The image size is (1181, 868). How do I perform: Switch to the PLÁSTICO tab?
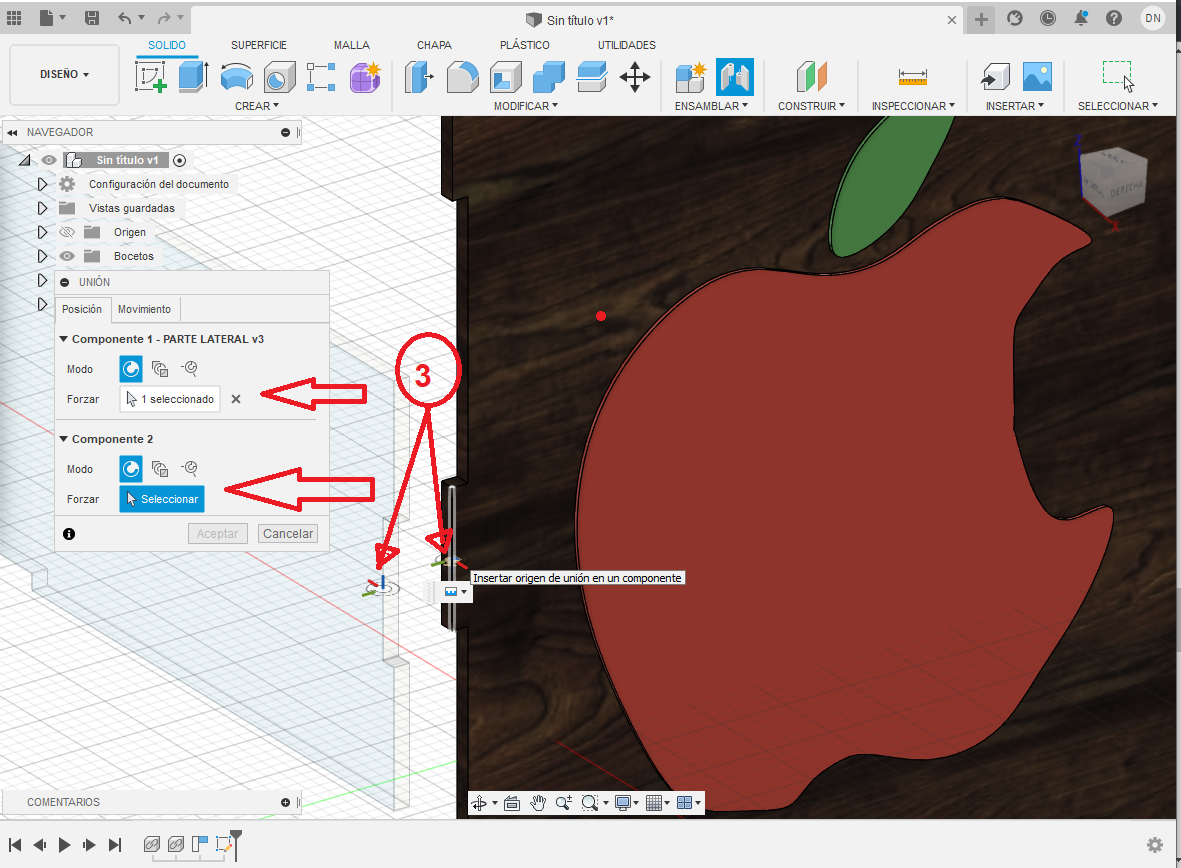click(x=525, y=45)
